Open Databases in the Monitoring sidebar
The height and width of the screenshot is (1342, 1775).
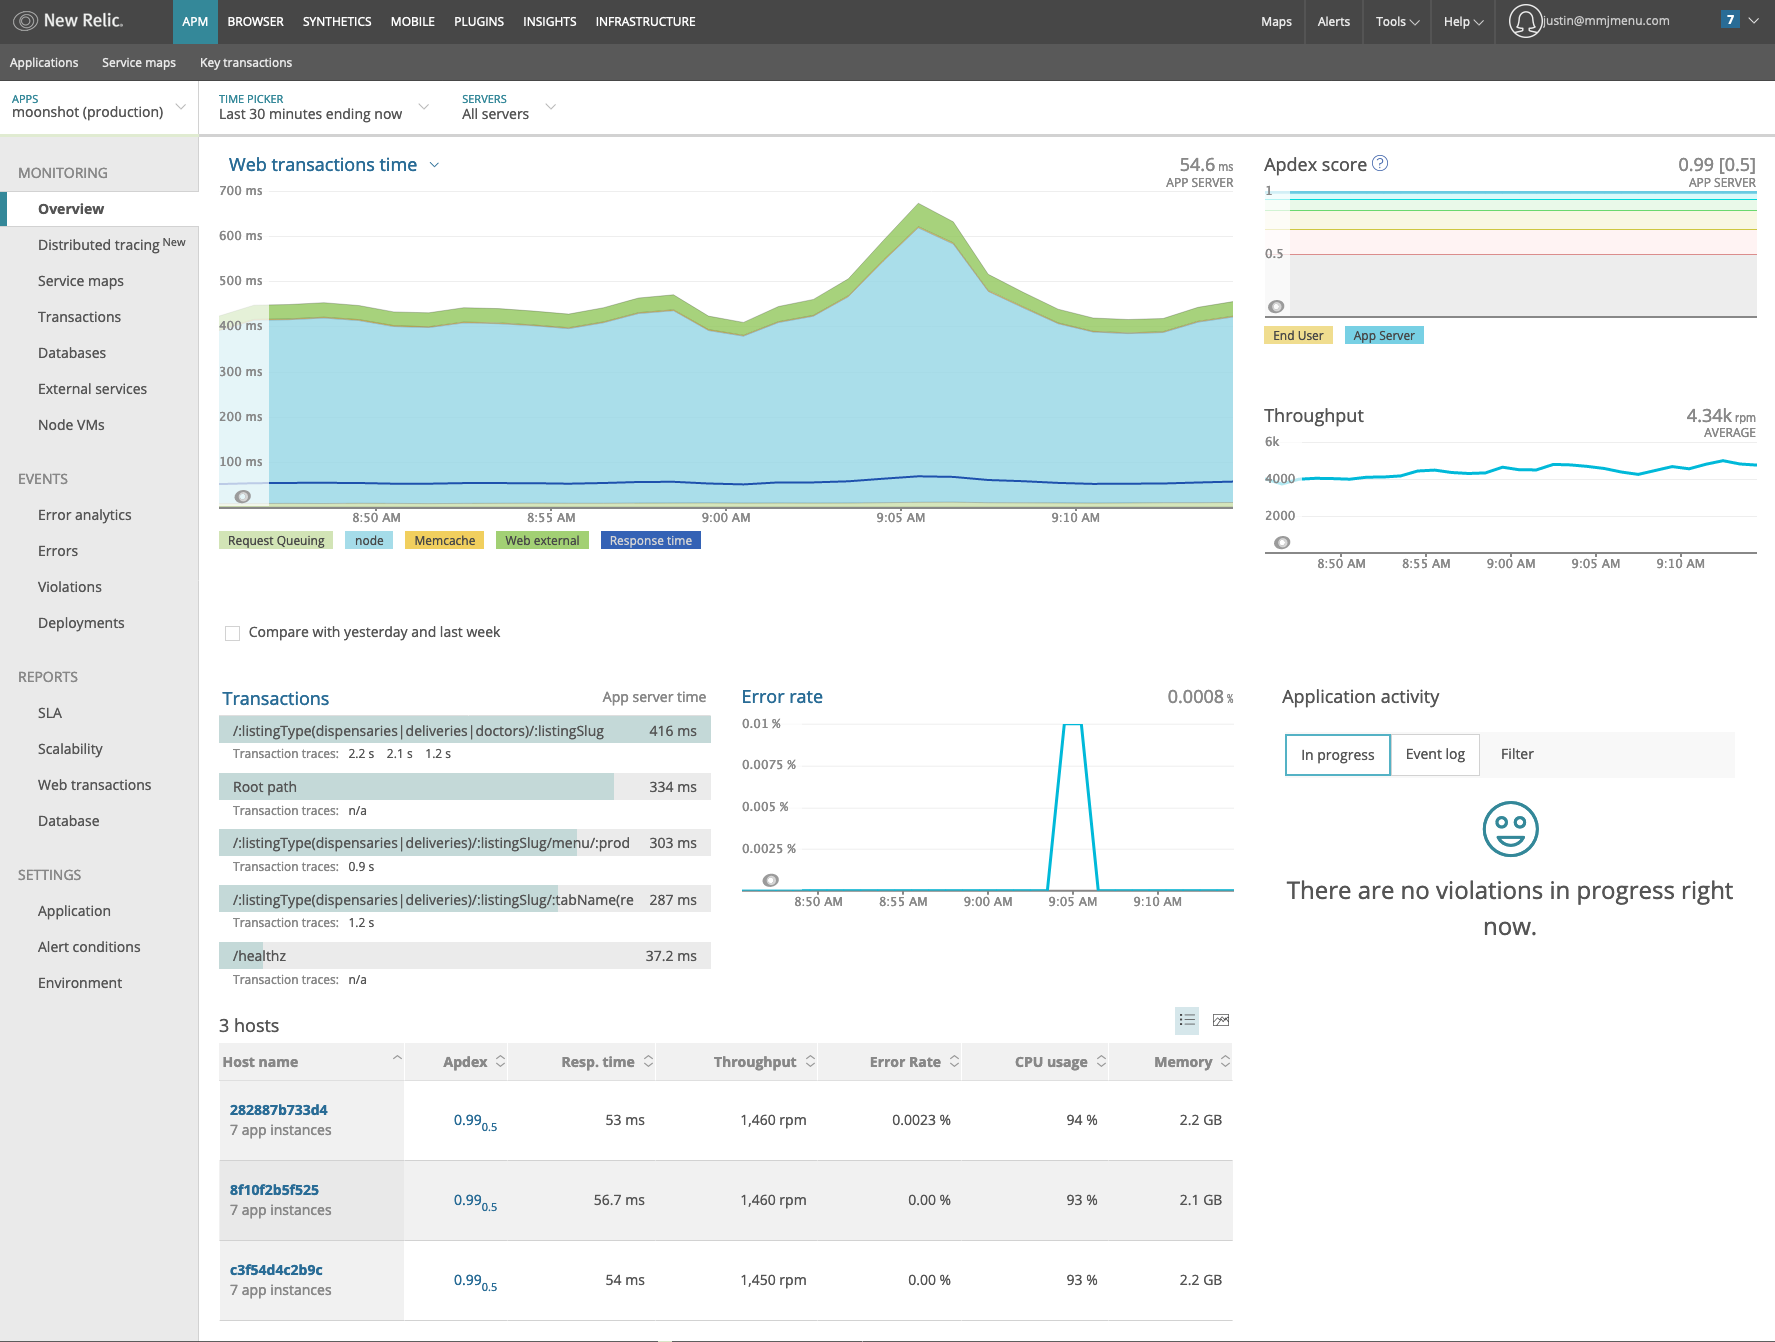(x=72, y=353)
